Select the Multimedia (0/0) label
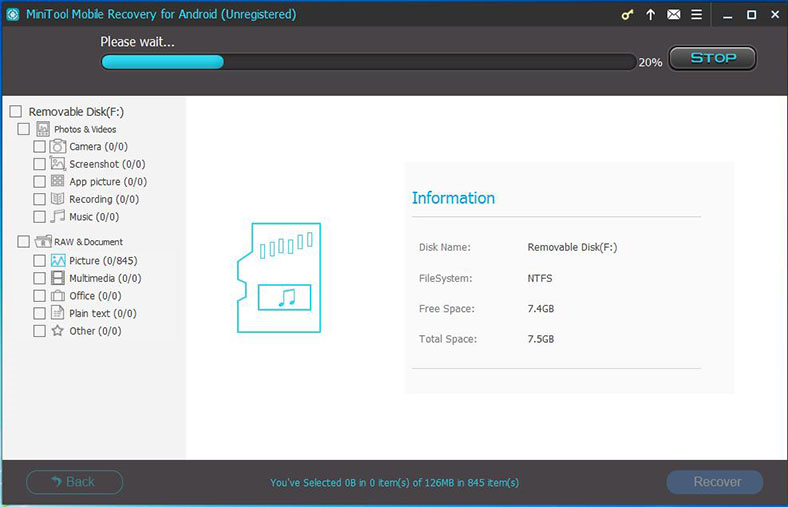Screen dimensions: 788x507 [105, 278]
